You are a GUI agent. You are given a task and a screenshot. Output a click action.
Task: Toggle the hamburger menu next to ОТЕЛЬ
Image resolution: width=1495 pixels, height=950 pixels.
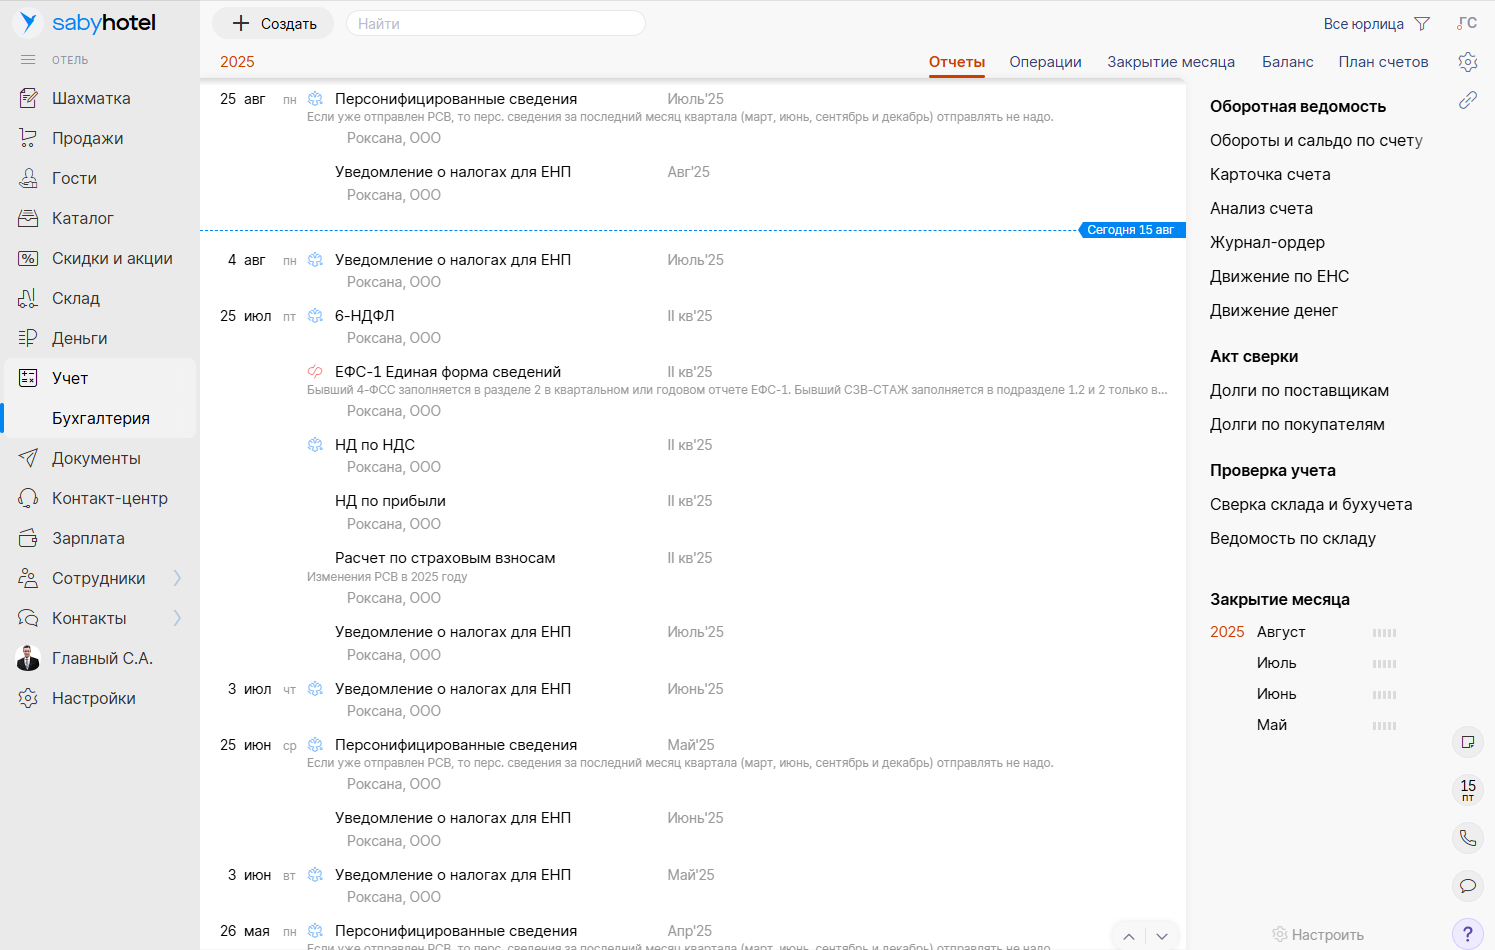[x=28, y=60]
